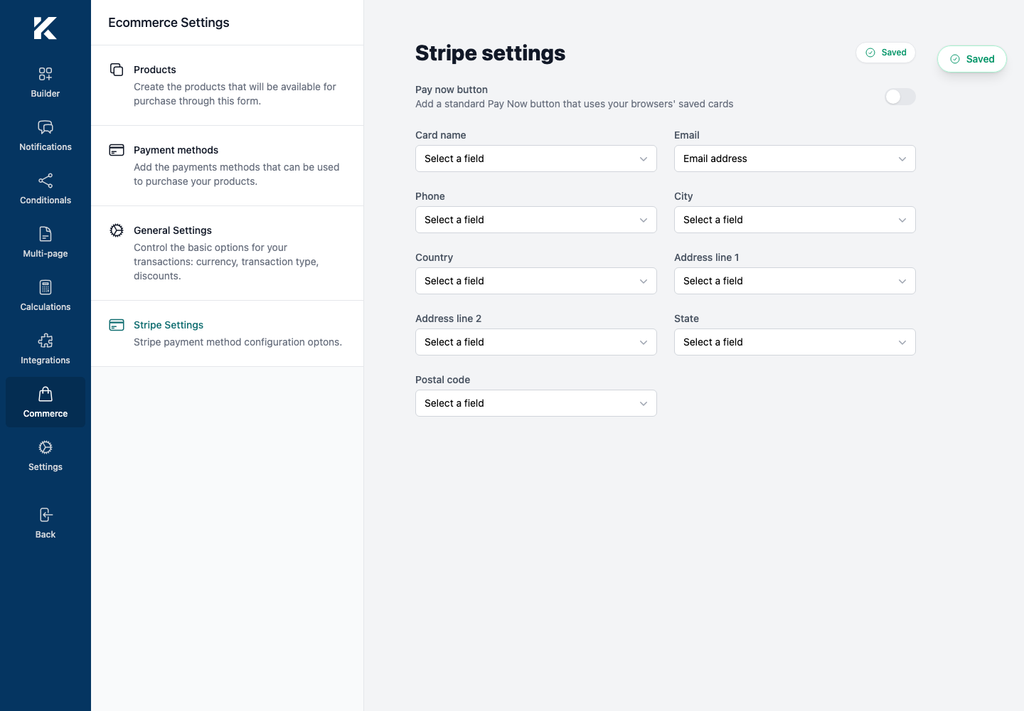Select the Multi-page document icon
Screen dimensions: 1024x711
pyautogui.click(x=45, y=234)
